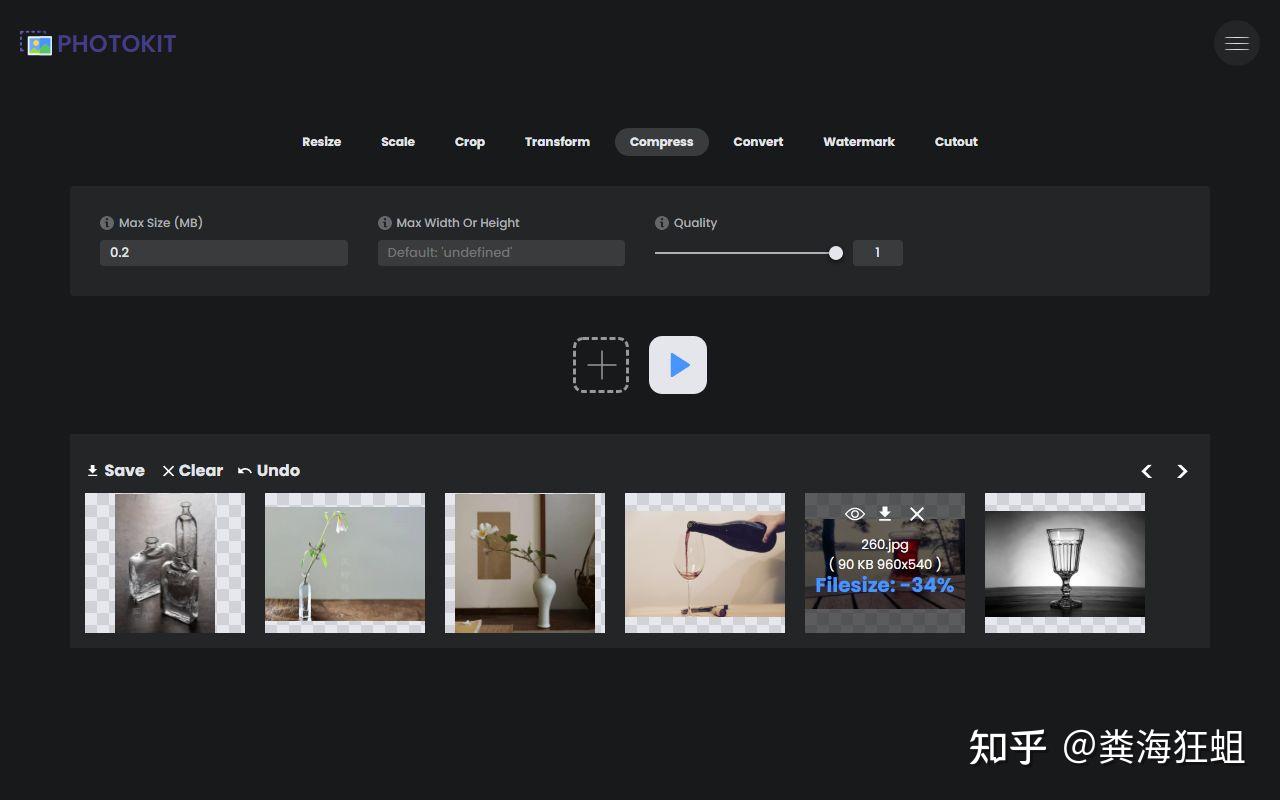Screen dimensions: 1280x800
Task: Switch to the Scale tab
Action: [x=398, y=142]
